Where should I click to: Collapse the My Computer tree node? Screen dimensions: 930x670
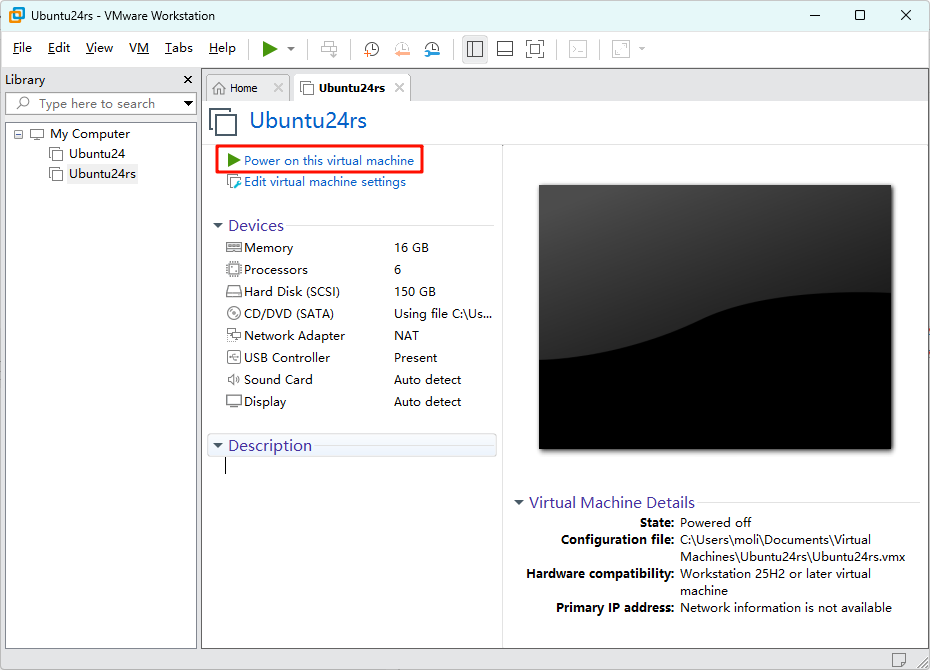pos(18,135)
